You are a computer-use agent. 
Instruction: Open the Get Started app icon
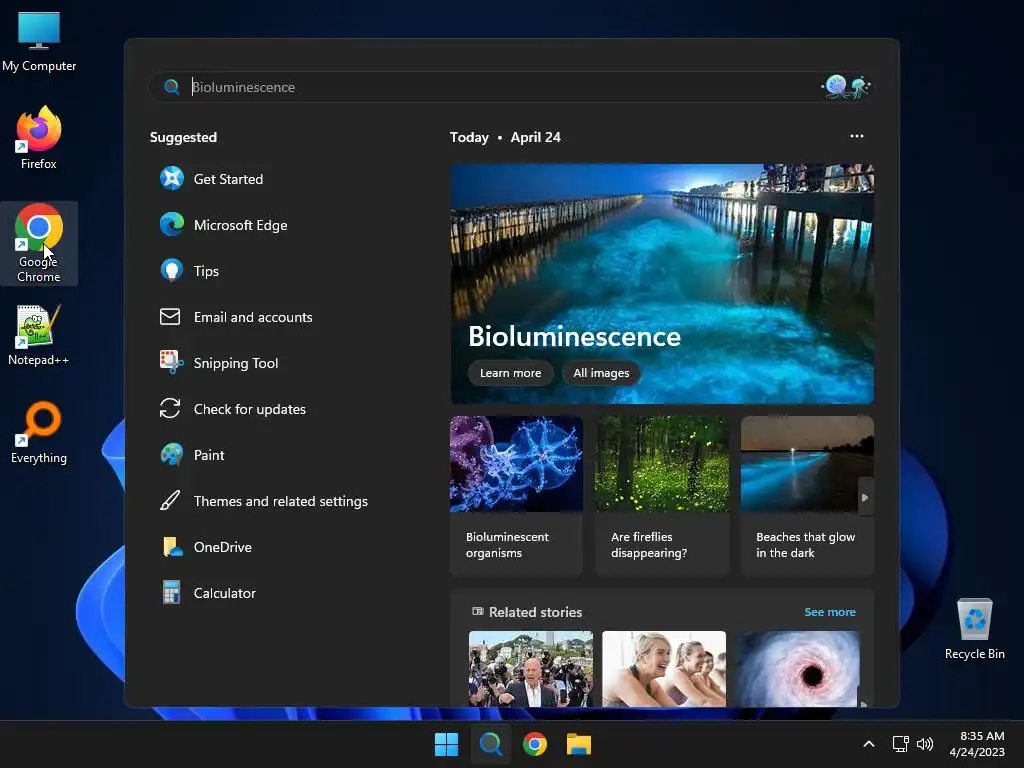tap(172, 178)
